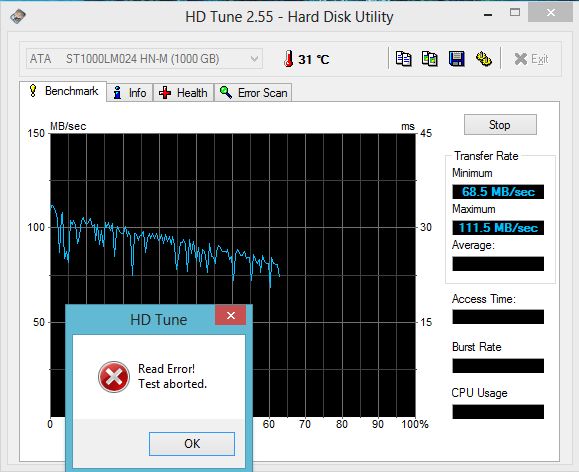Click the Stop button
The image size is (579, 472).
[500, 125]
